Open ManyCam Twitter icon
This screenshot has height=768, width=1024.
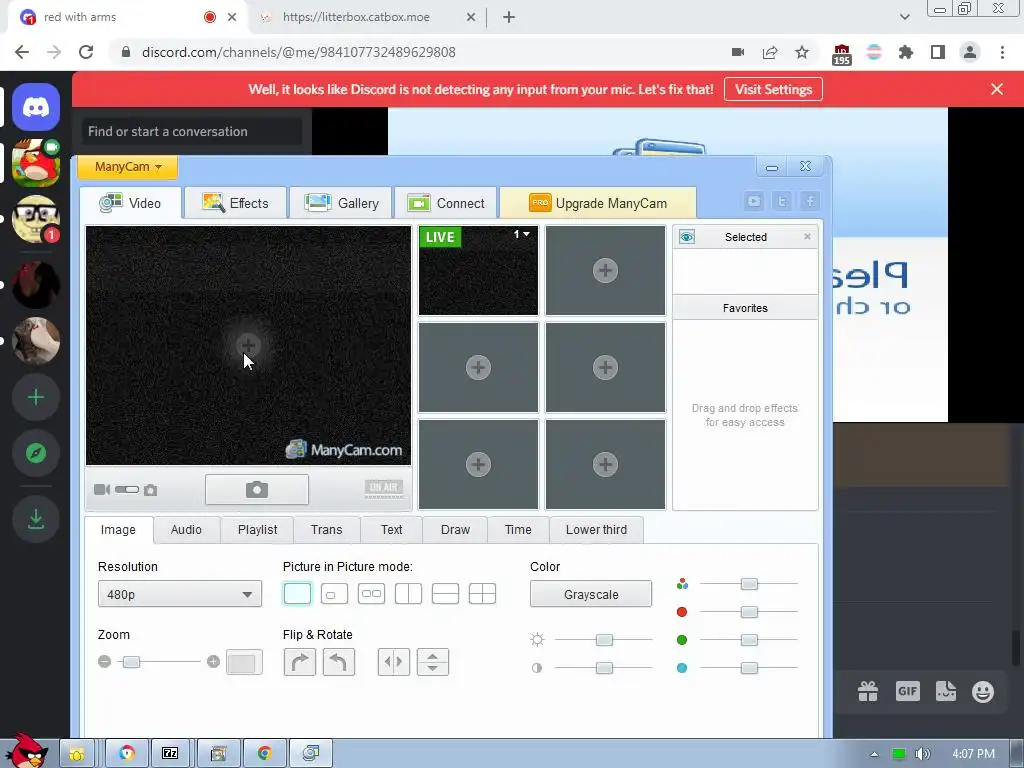782,201
